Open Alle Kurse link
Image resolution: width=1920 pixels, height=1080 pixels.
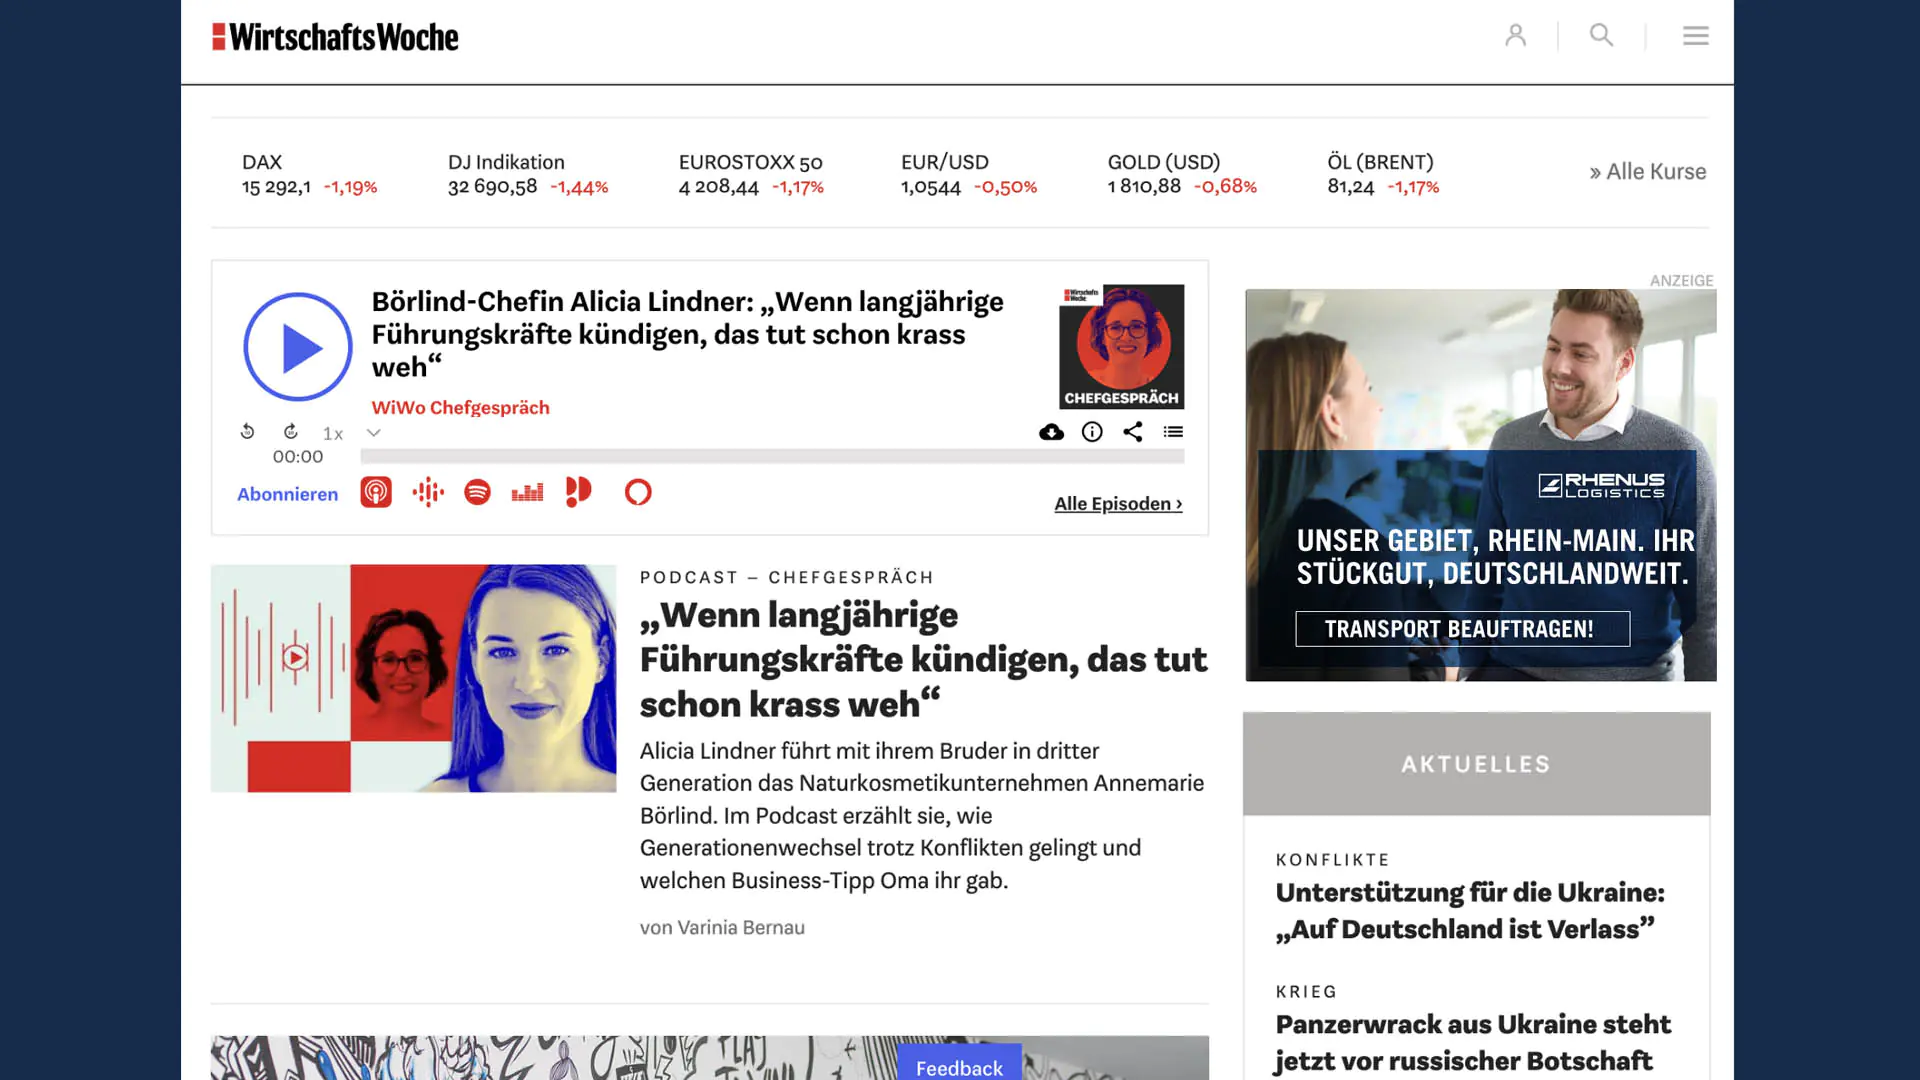pyautogui.click(x=1647, y=172)
